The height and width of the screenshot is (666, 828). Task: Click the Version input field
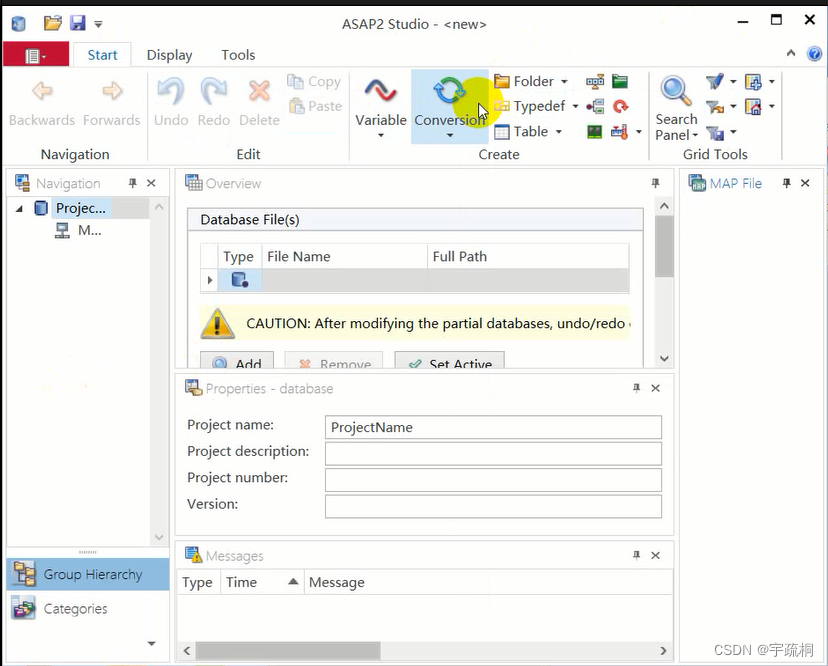(493, 506)
